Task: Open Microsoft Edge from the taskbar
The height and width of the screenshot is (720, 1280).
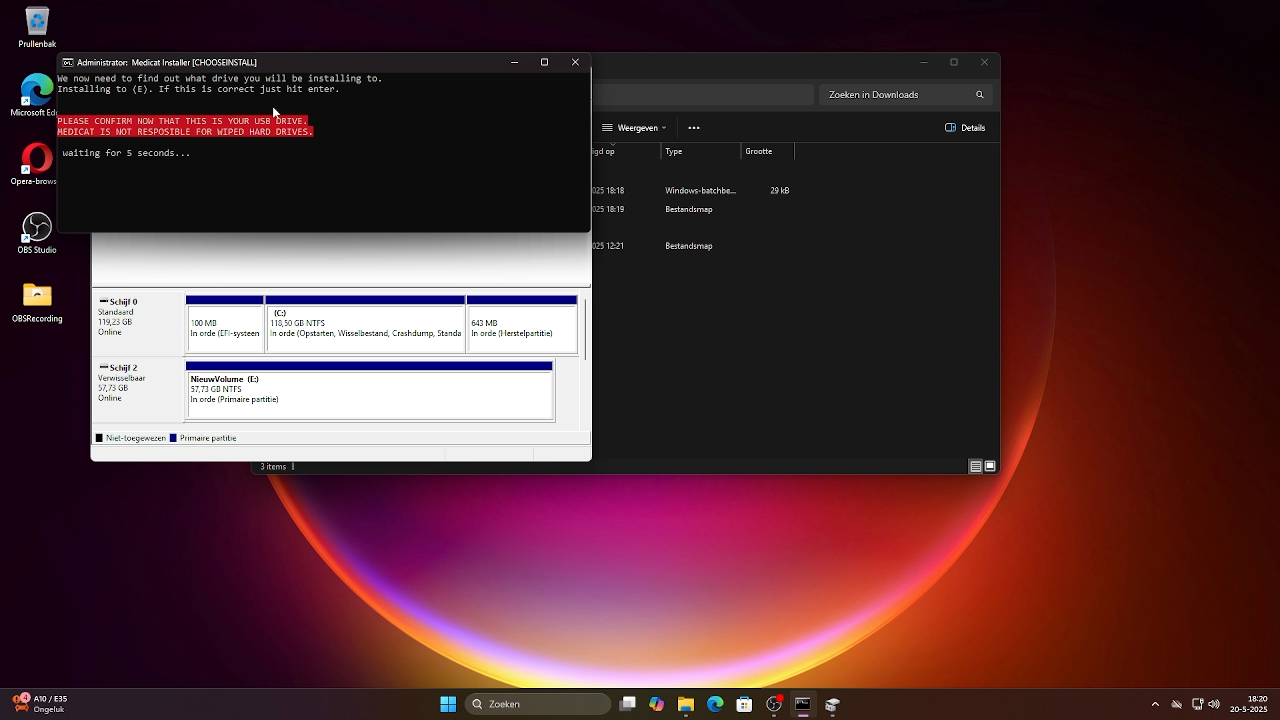Action: (x=715, y=704)
